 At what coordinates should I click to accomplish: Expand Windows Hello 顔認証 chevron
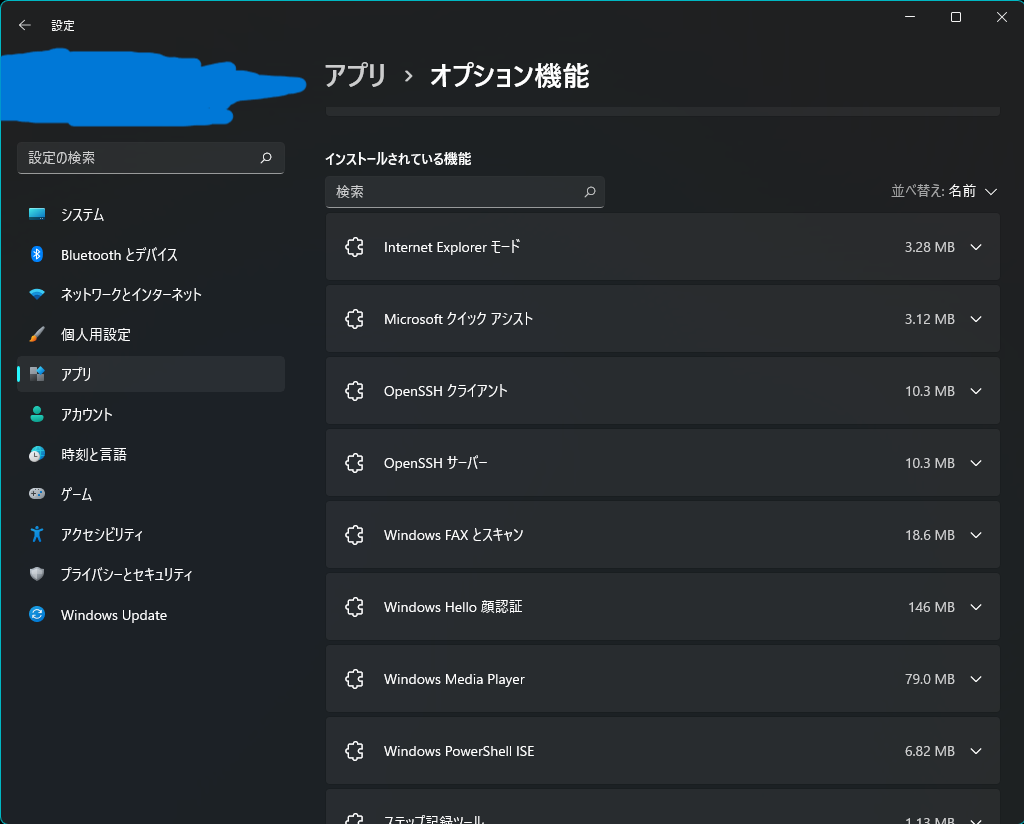(x=976, y=607)
